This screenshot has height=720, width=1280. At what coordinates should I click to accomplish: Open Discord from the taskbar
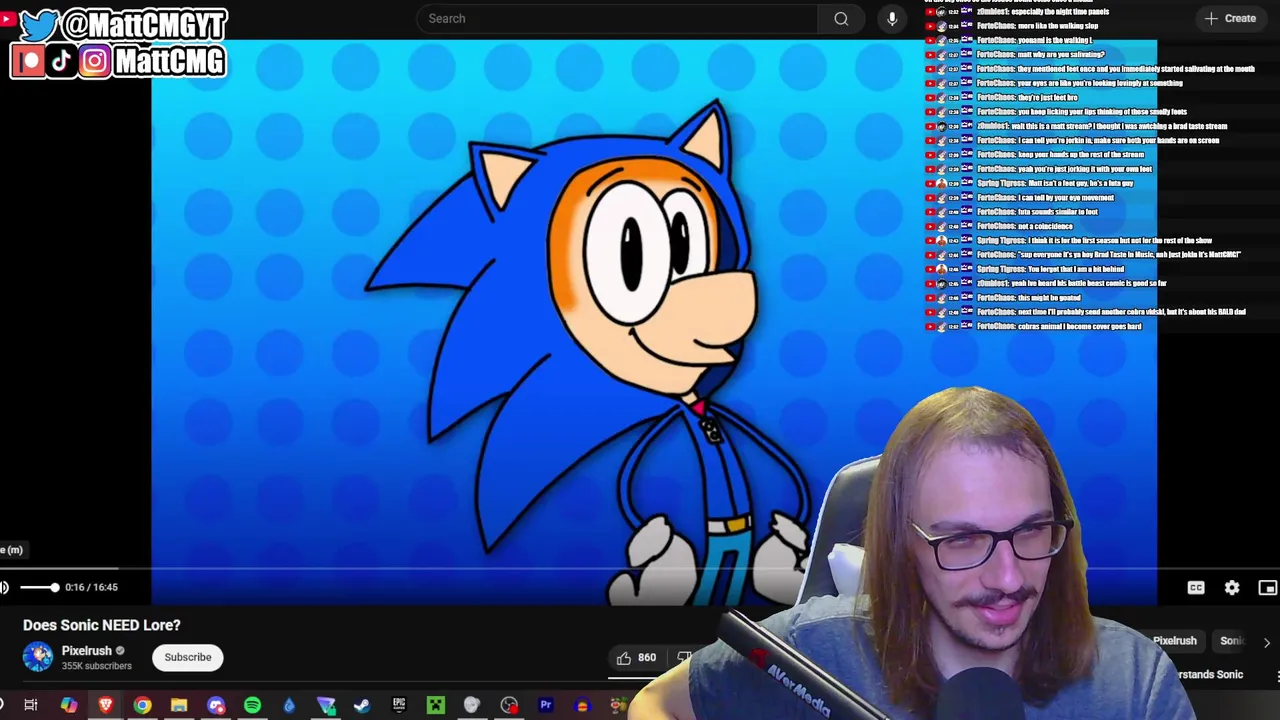[x=216, y=706]
